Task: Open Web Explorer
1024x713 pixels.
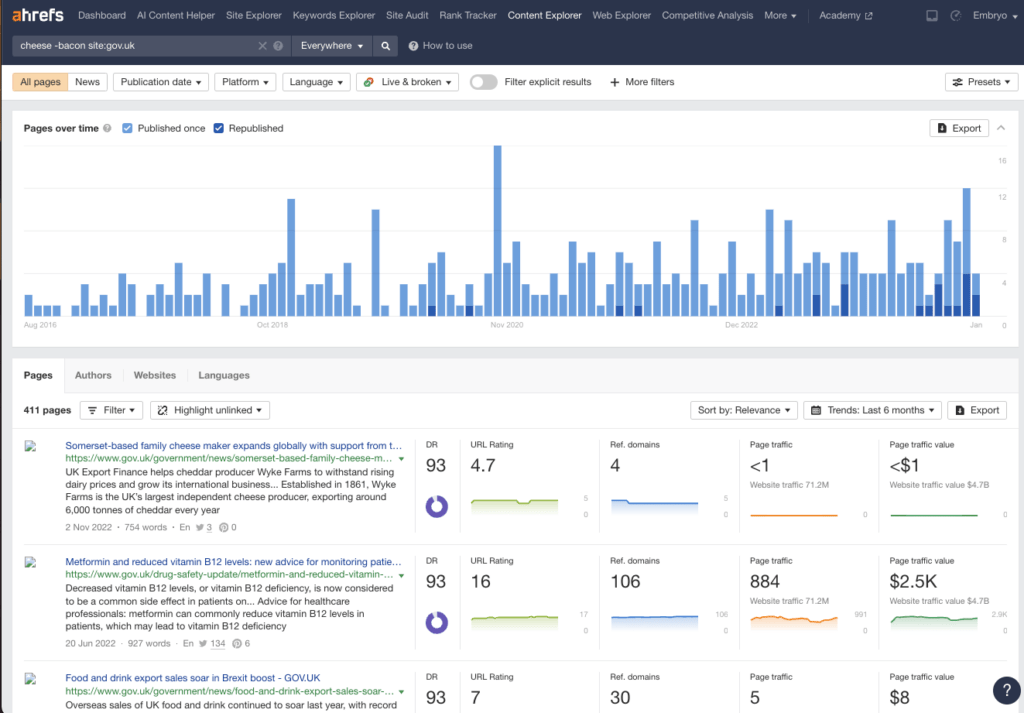Action: click(621, 16)
